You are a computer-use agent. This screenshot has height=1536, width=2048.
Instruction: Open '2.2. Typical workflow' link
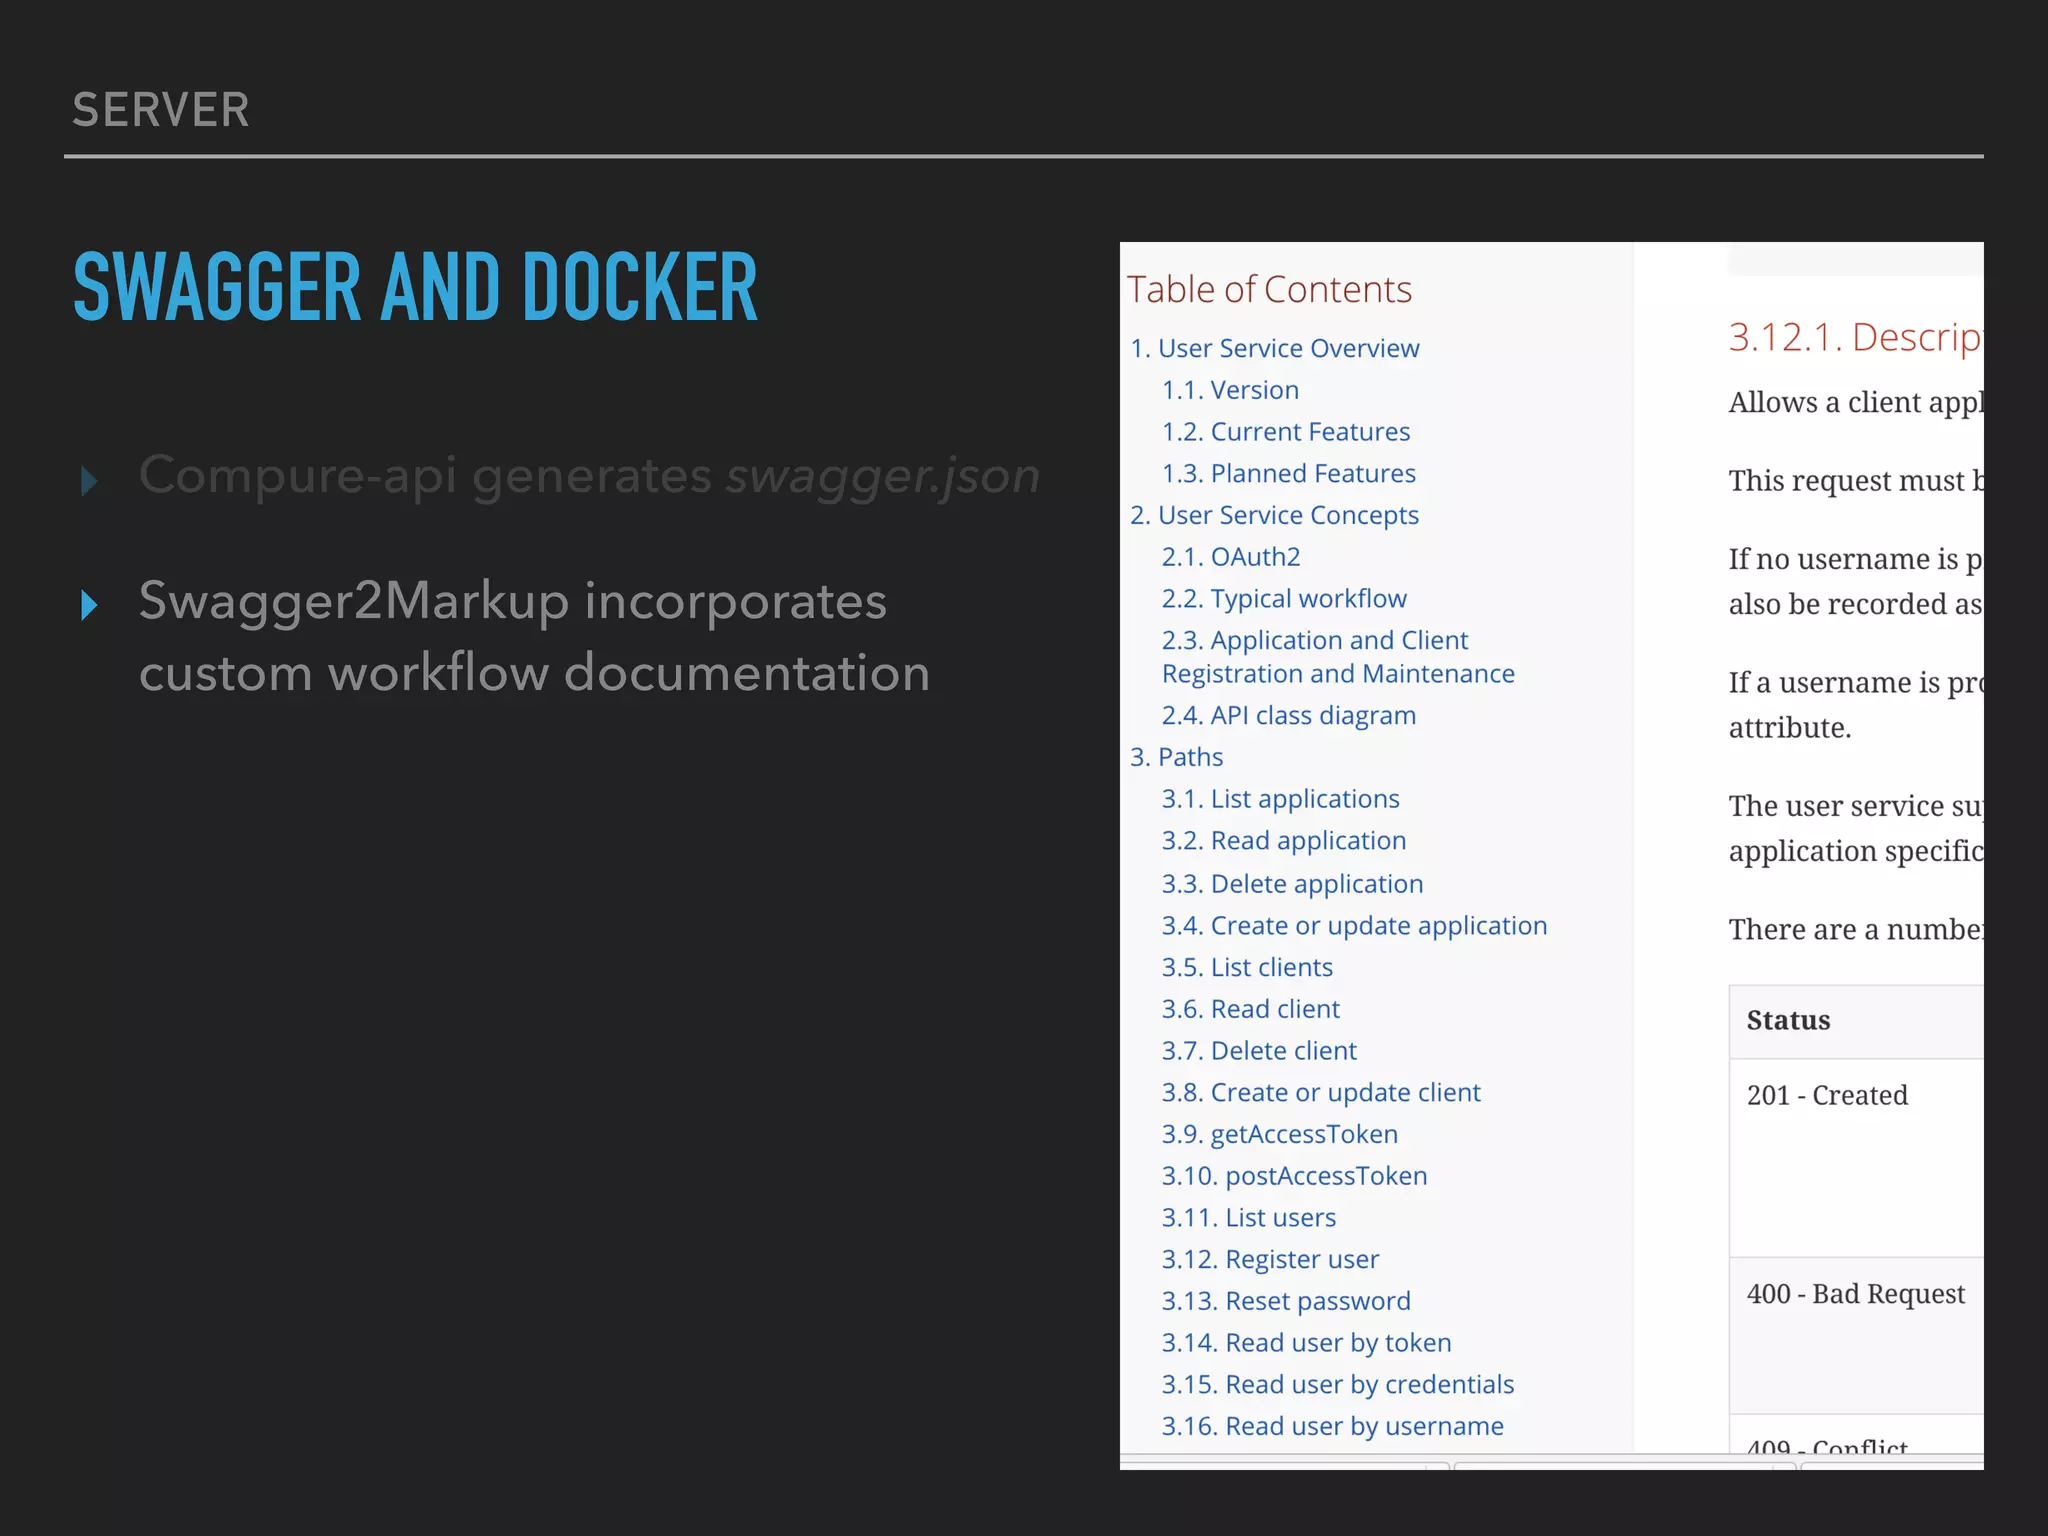coord(1284,598)
